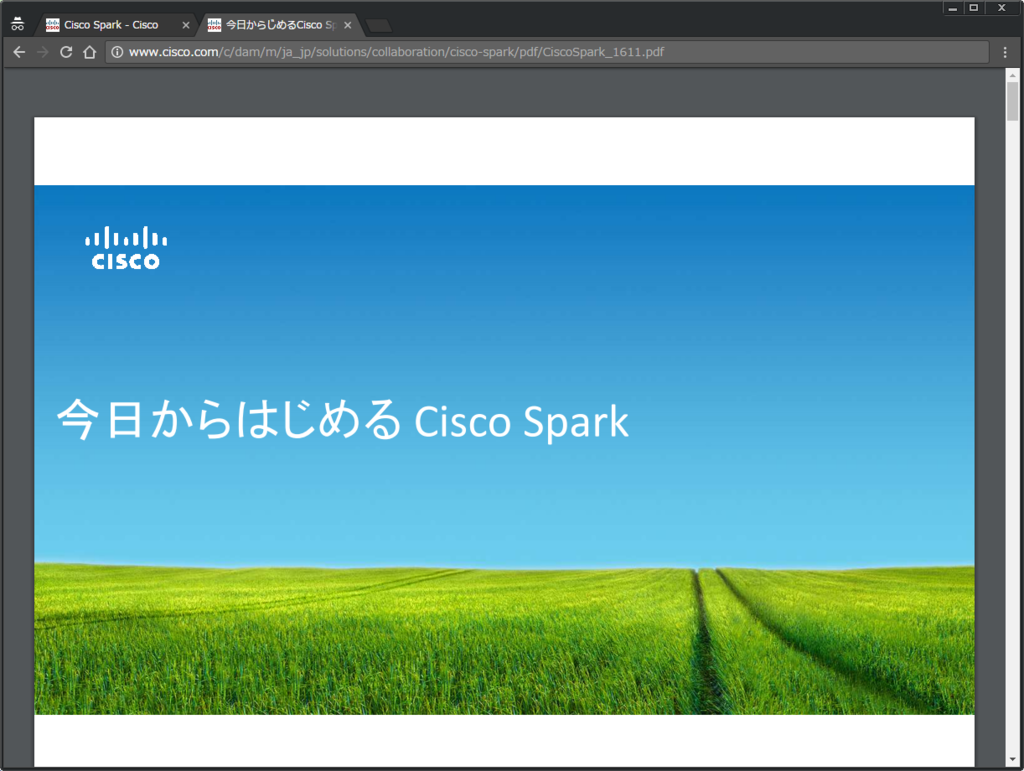Click the scrollbar down arrow
This screenshot has width=1024, height=771.
[1013, 760]
